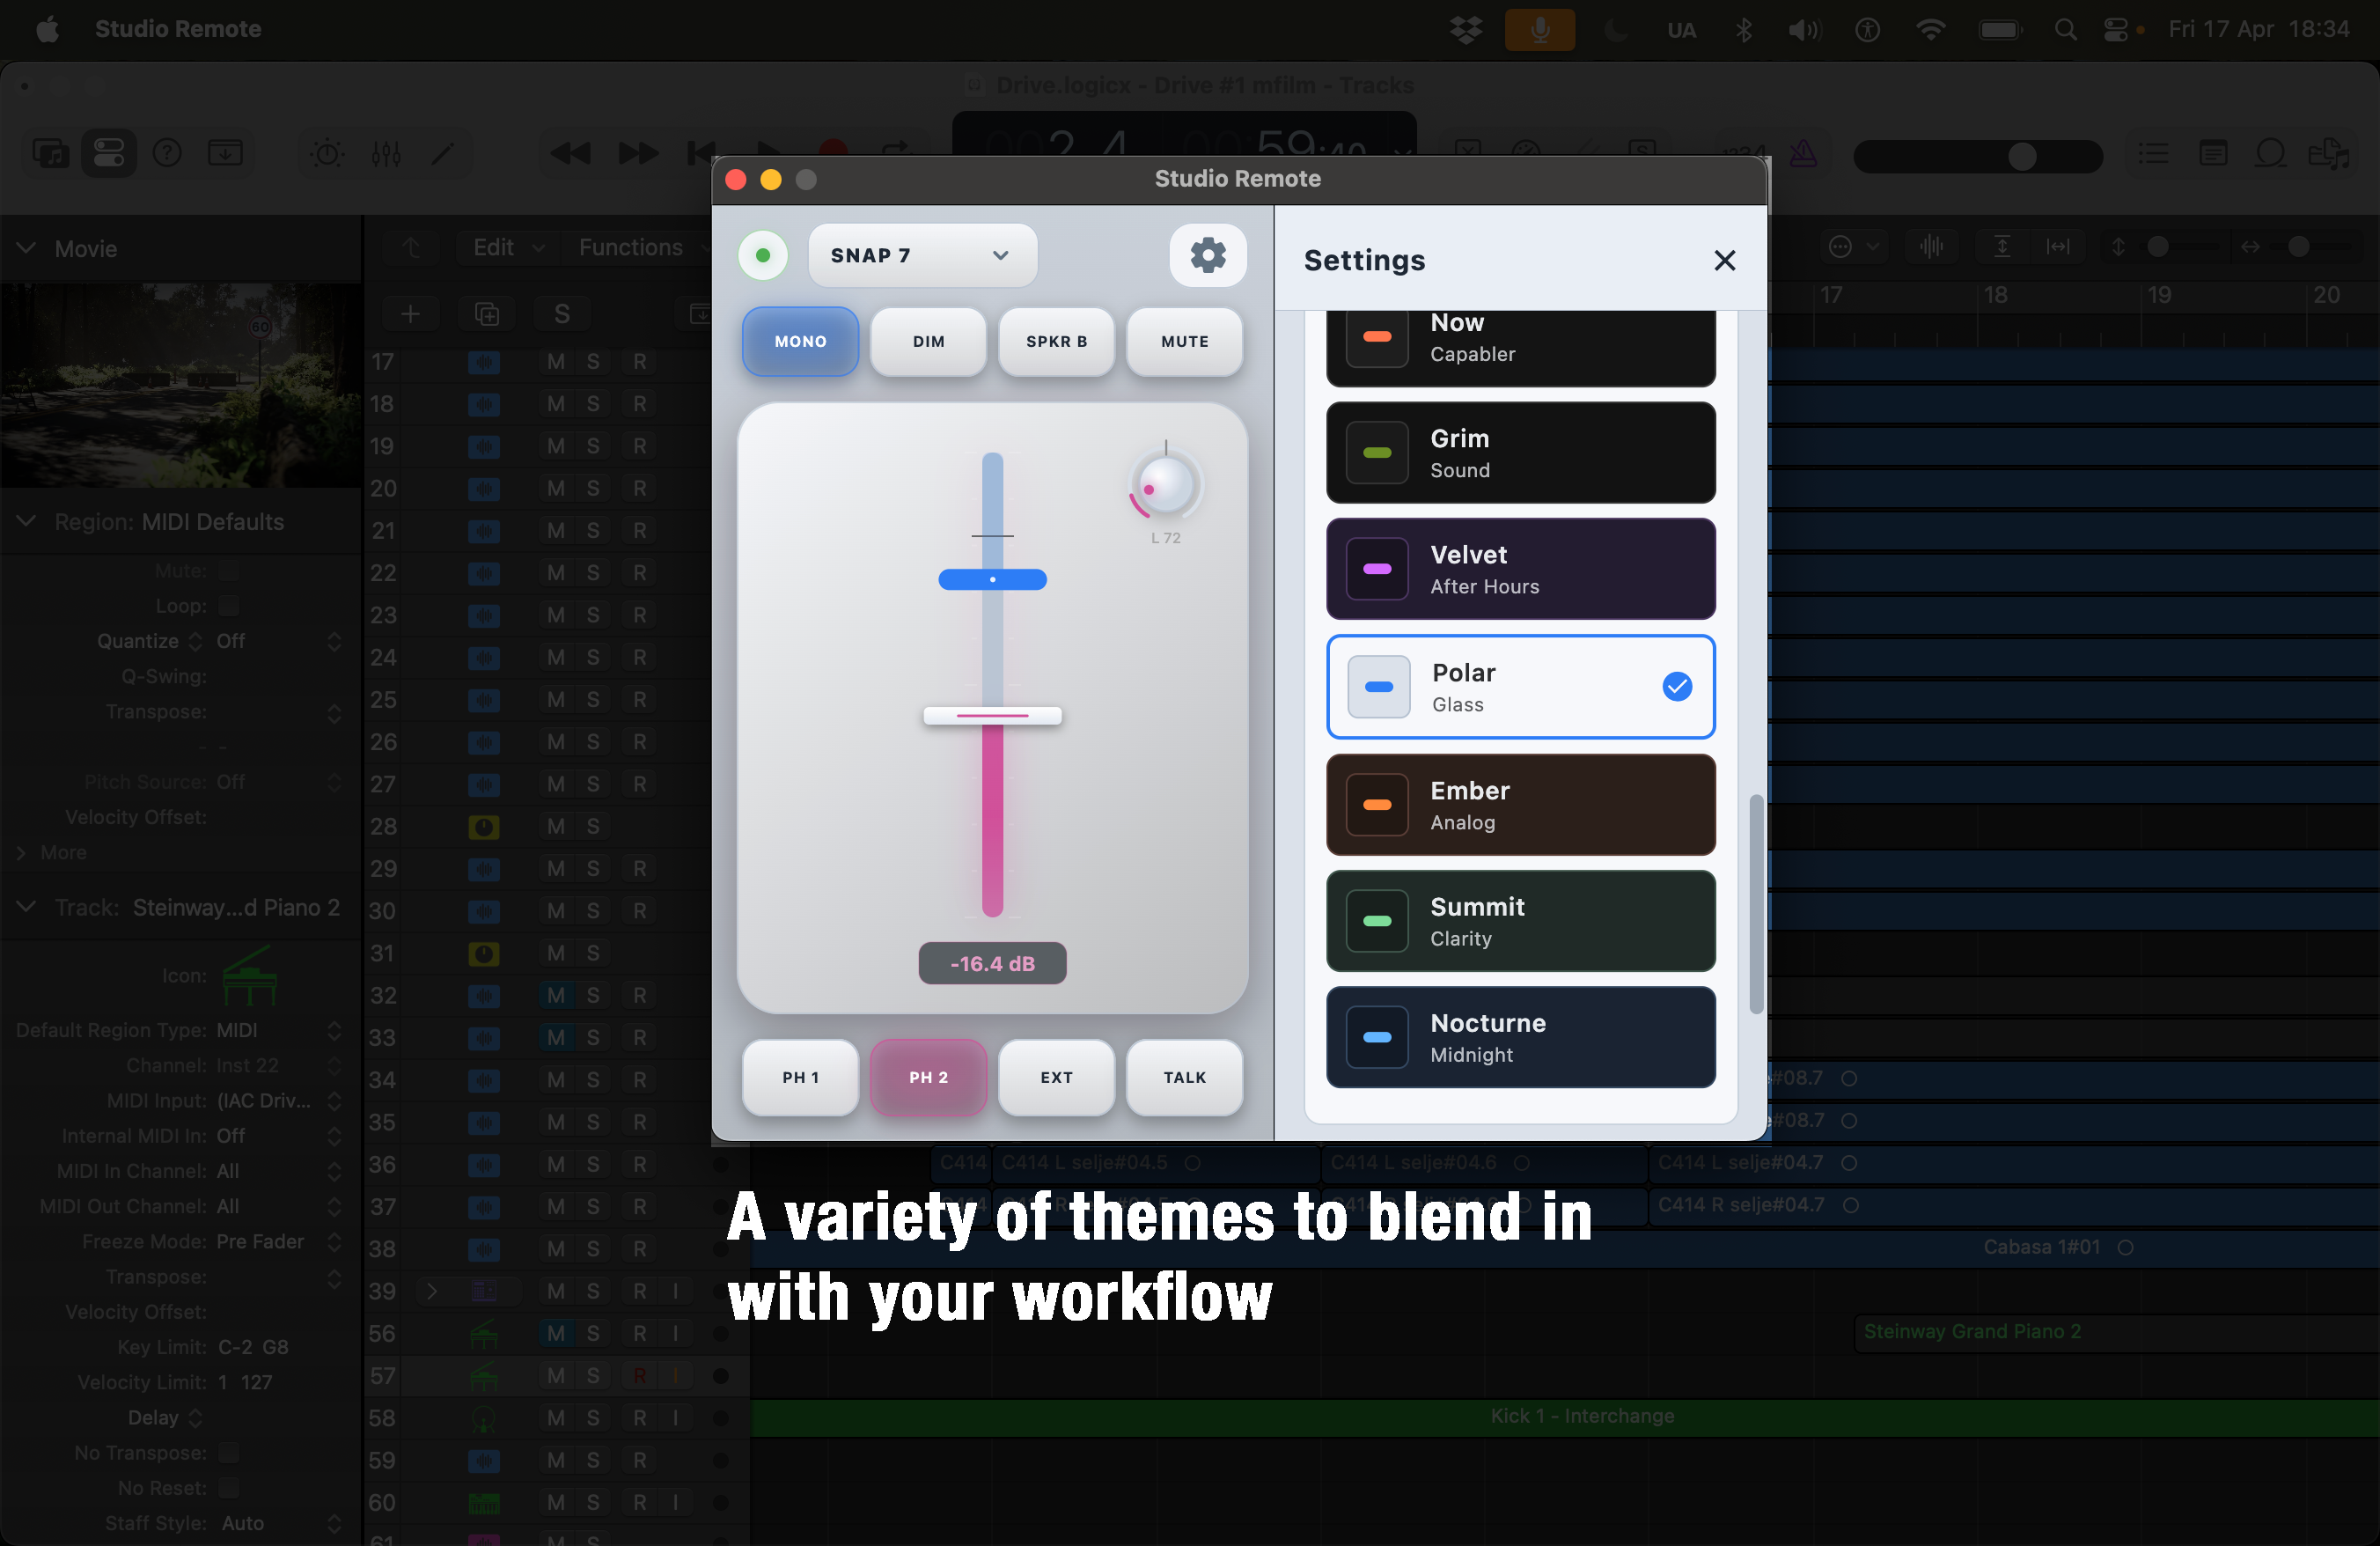This screenshot has height=1546, width=2380.
Task: Toggle the Loop checkbox in the Region panel
Action: tap(229, 606)
